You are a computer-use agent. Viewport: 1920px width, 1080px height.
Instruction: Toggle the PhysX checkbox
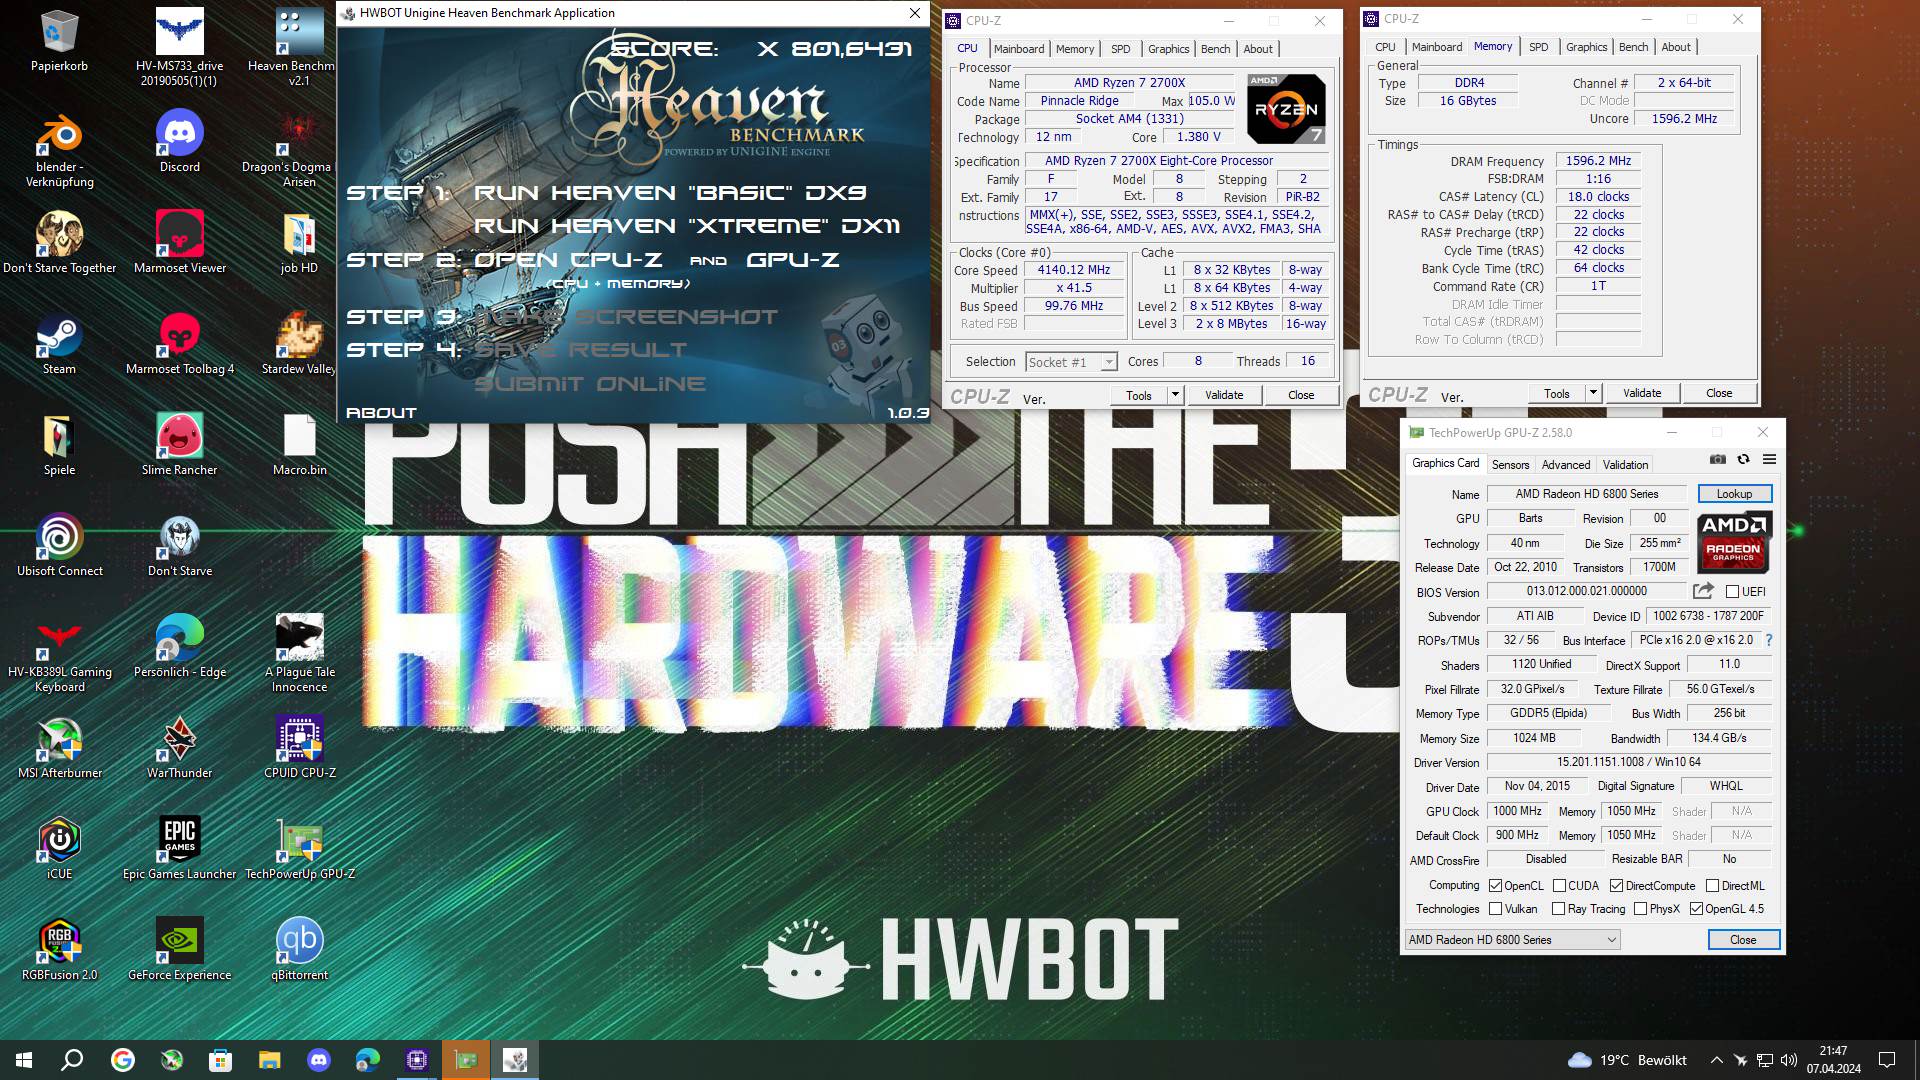(1640, 909)
